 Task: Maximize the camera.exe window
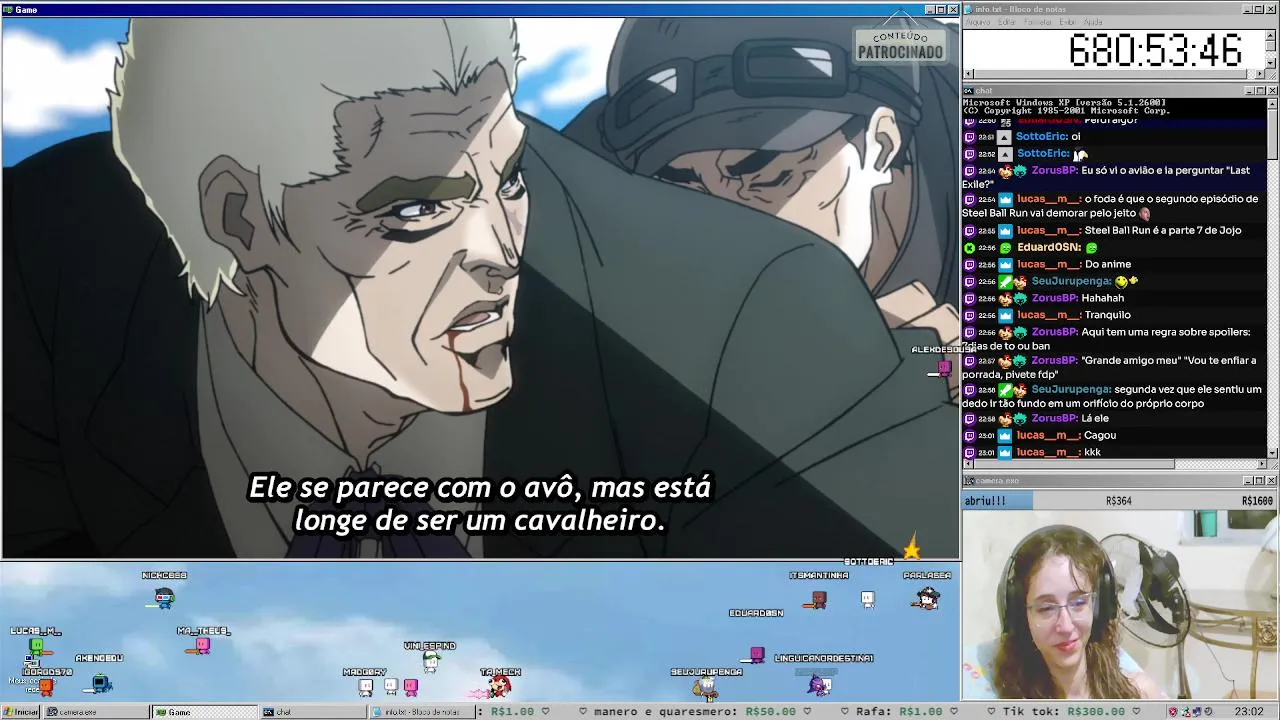pos(1259,481)
